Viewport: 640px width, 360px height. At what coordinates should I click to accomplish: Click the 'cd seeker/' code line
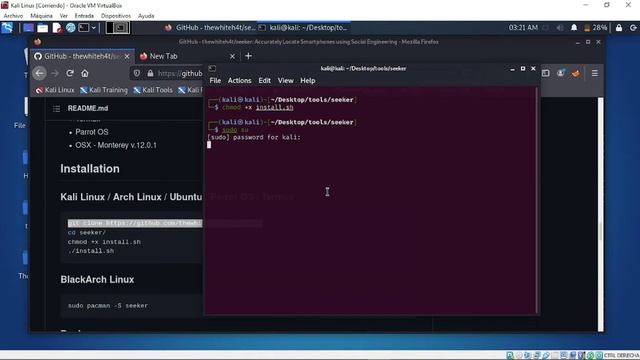[87, 232]
